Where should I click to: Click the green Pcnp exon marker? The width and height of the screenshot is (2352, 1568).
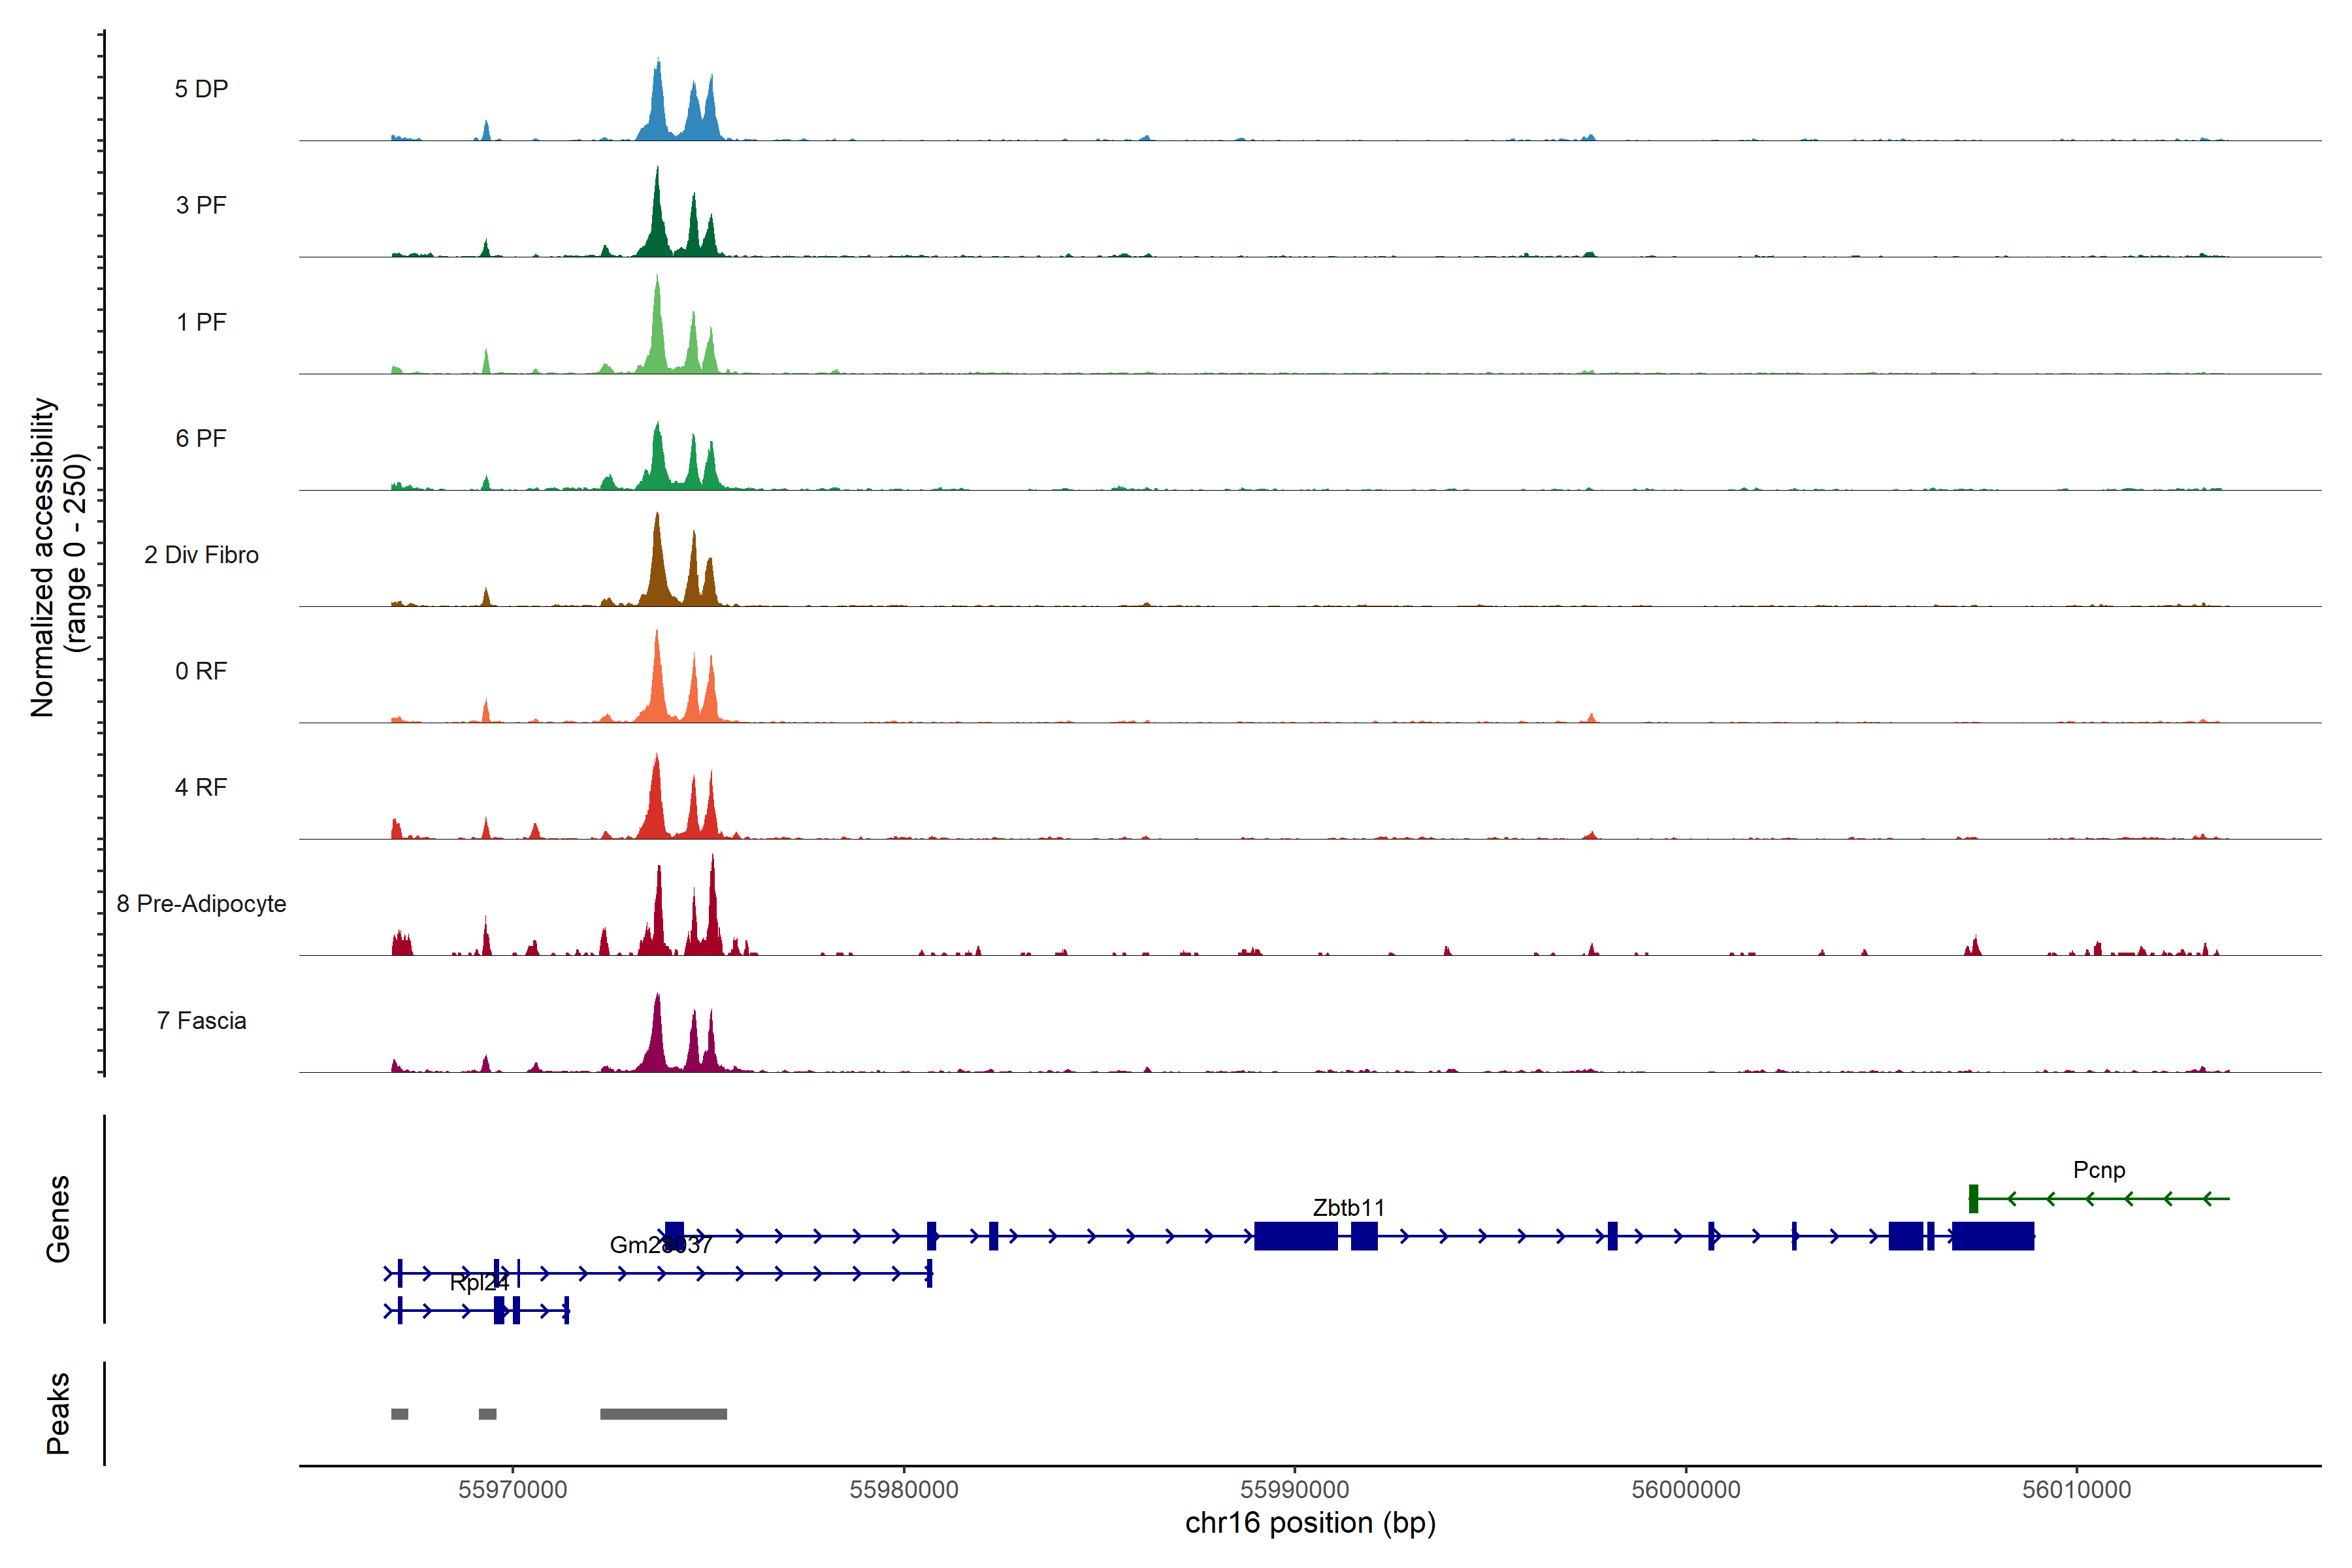[x=1973, y=1198]
